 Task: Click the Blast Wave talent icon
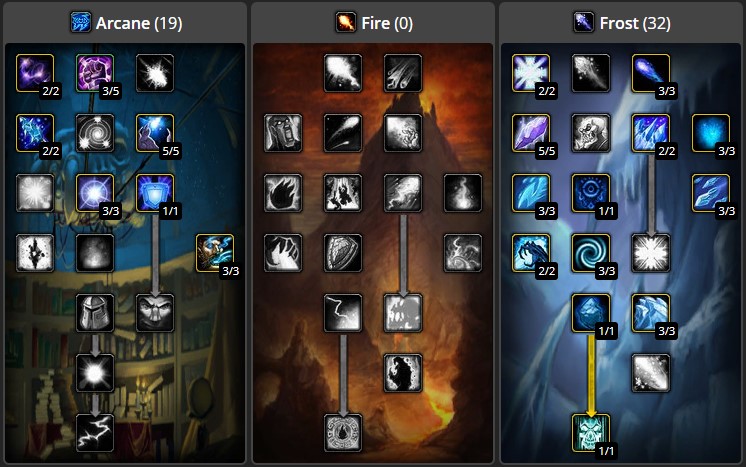403,313
